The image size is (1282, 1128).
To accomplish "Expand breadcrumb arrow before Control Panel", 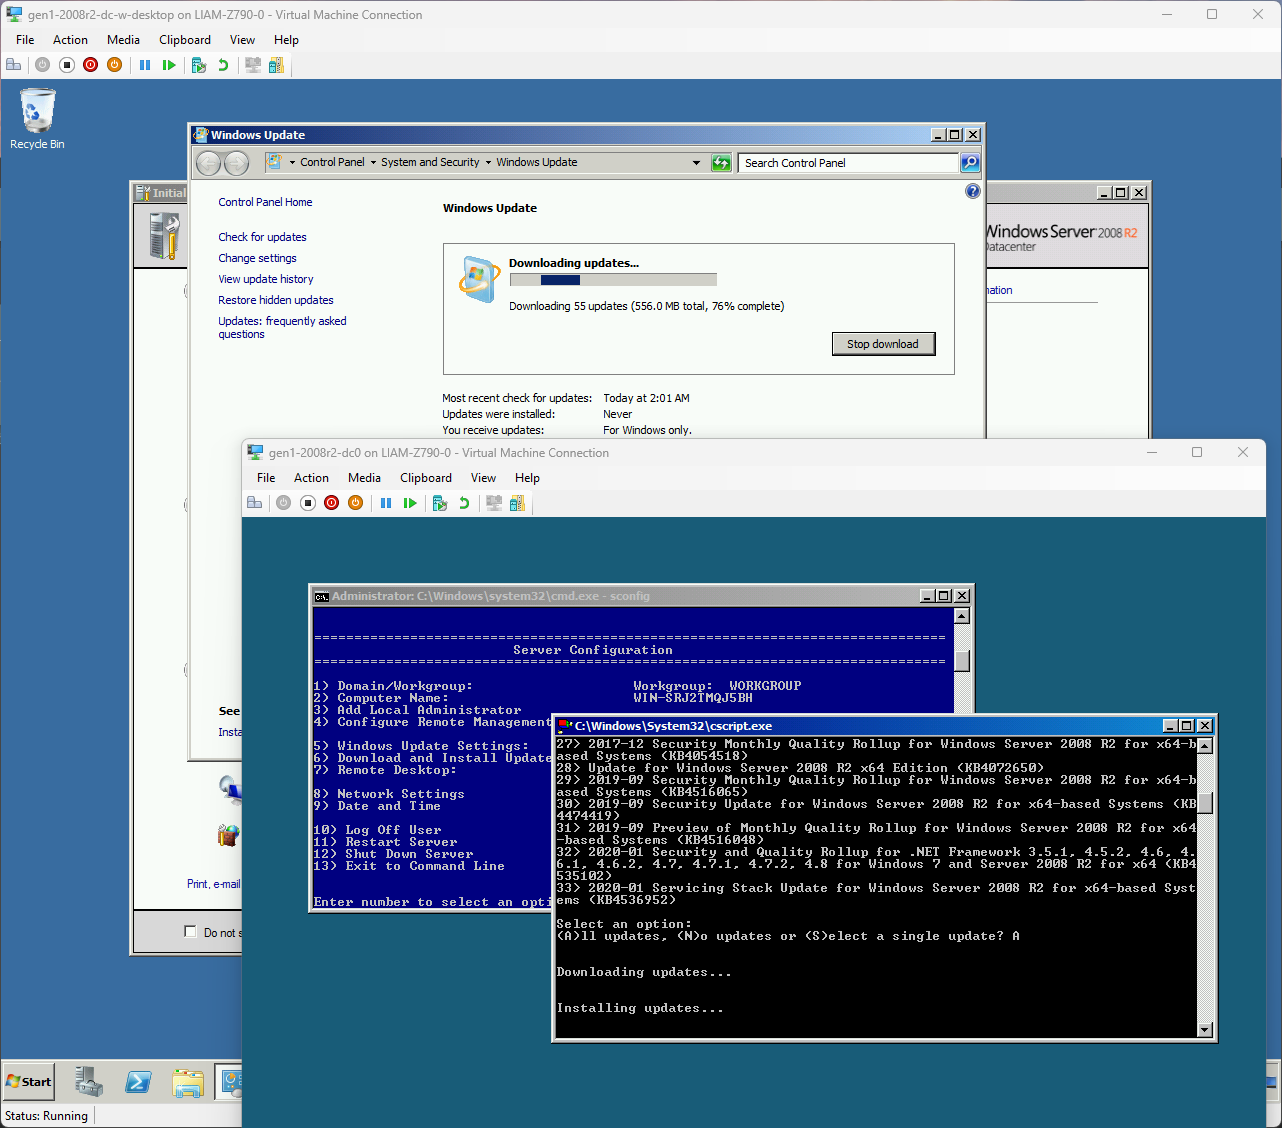I will pos(292,163).
